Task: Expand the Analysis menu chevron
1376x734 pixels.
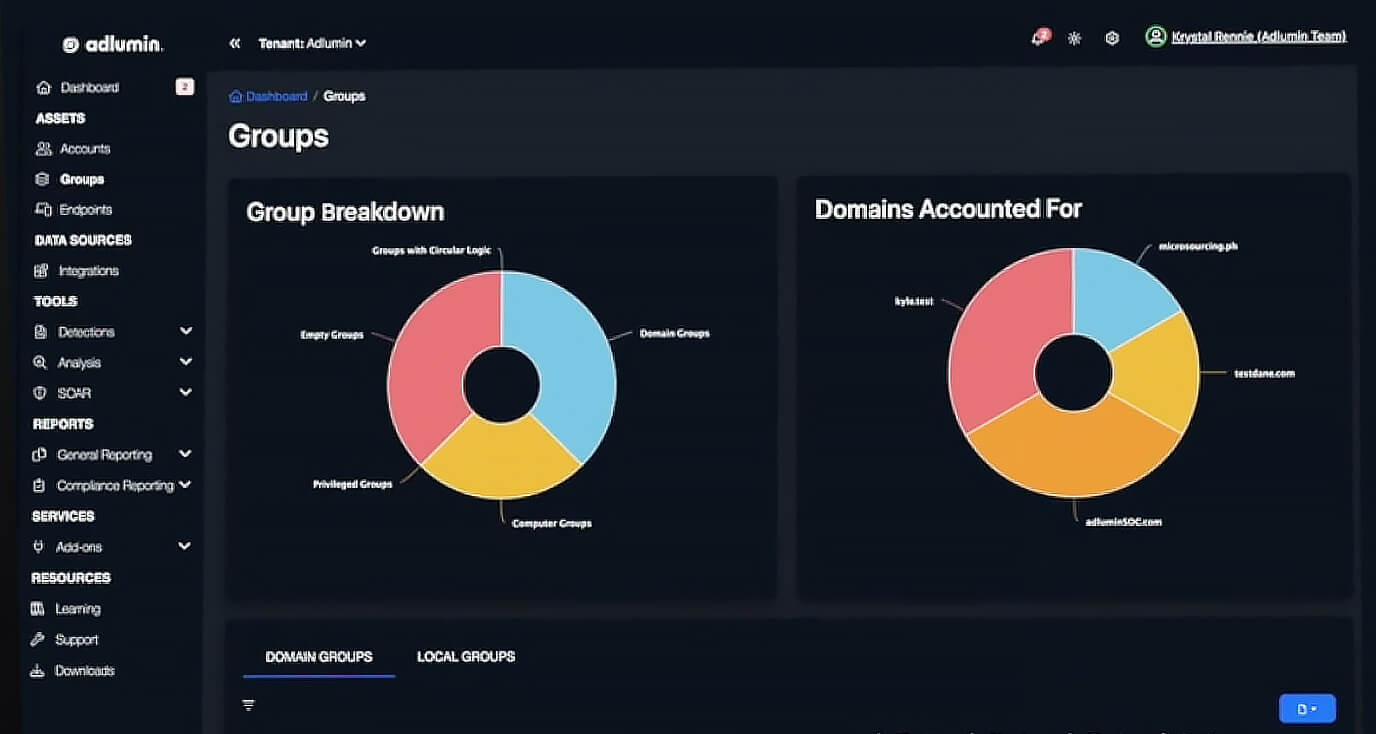Action: (x=185, y=362)
